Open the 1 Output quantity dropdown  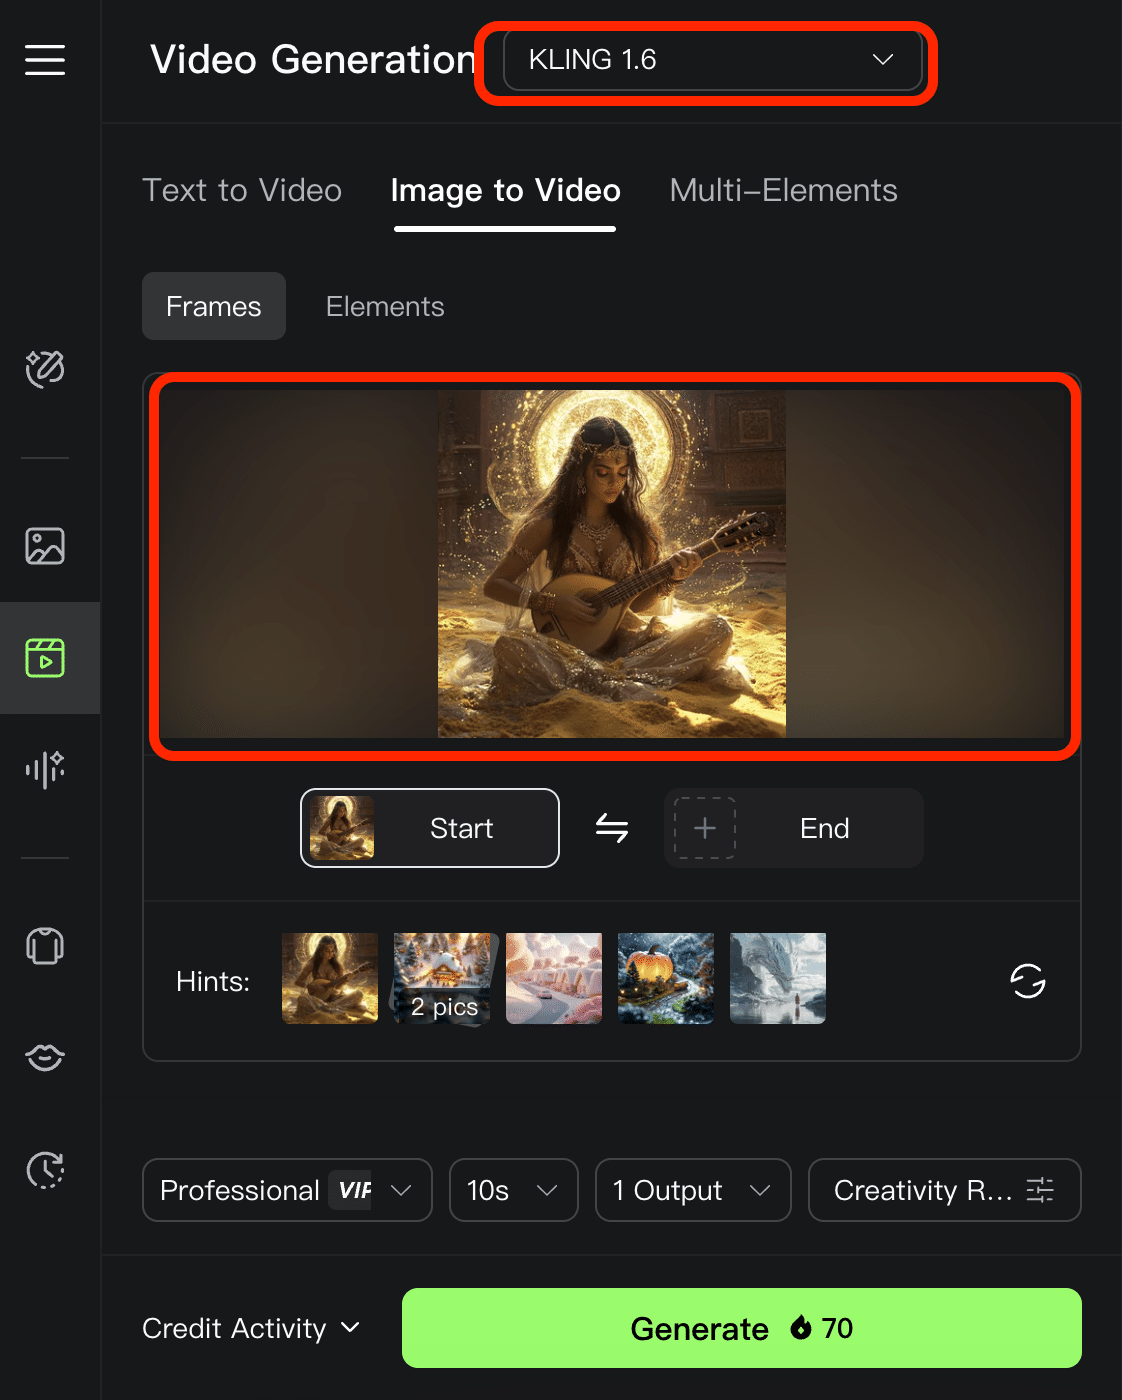tap(692, 1190)
